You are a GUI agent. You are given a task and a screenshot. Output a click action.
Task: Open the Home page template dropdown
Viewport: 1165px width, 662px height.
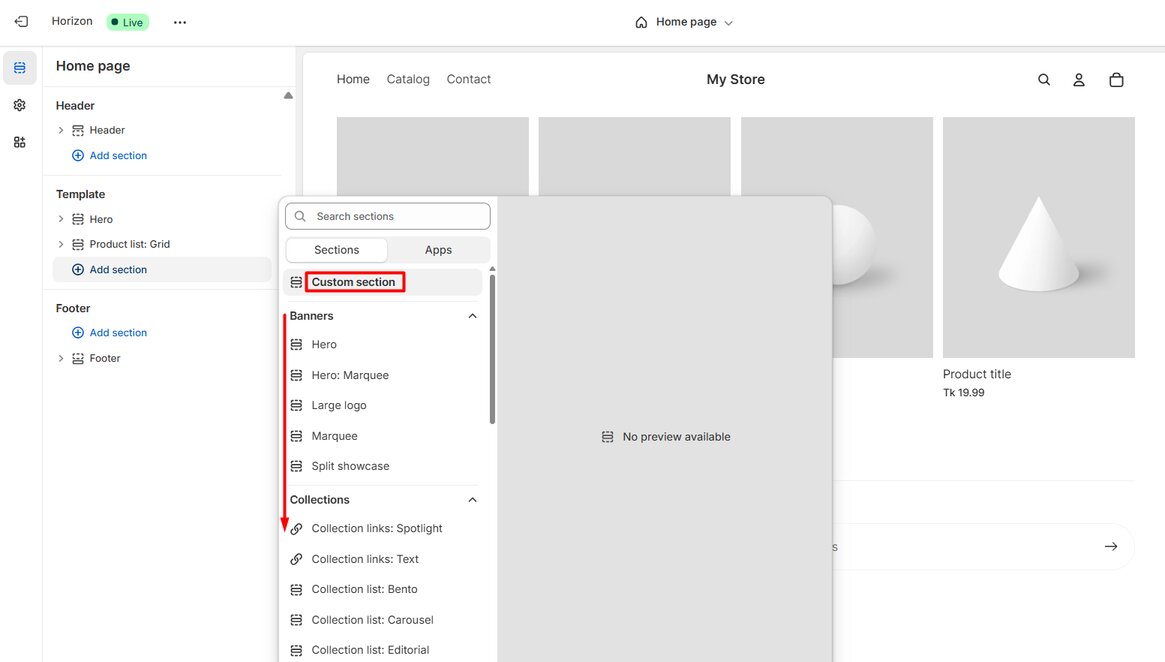point(684,22)
